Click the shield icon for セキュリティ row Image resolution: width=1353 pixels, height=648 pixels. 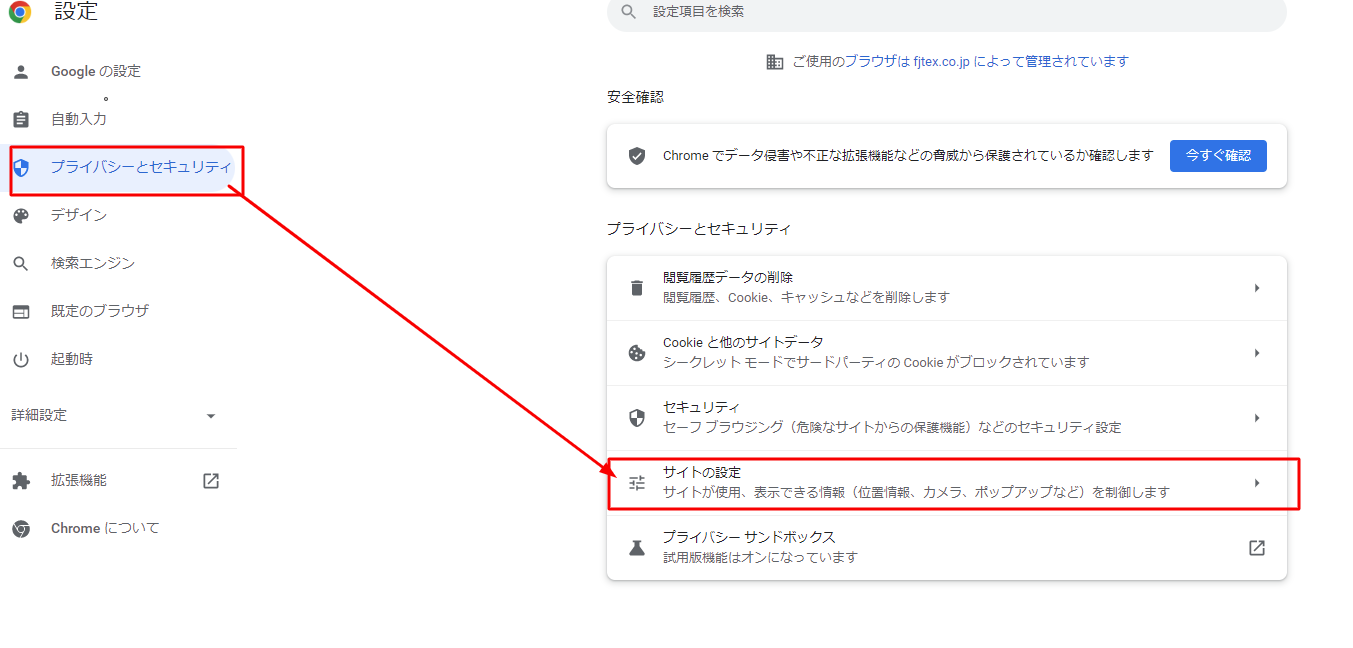[x=636, y=418]
